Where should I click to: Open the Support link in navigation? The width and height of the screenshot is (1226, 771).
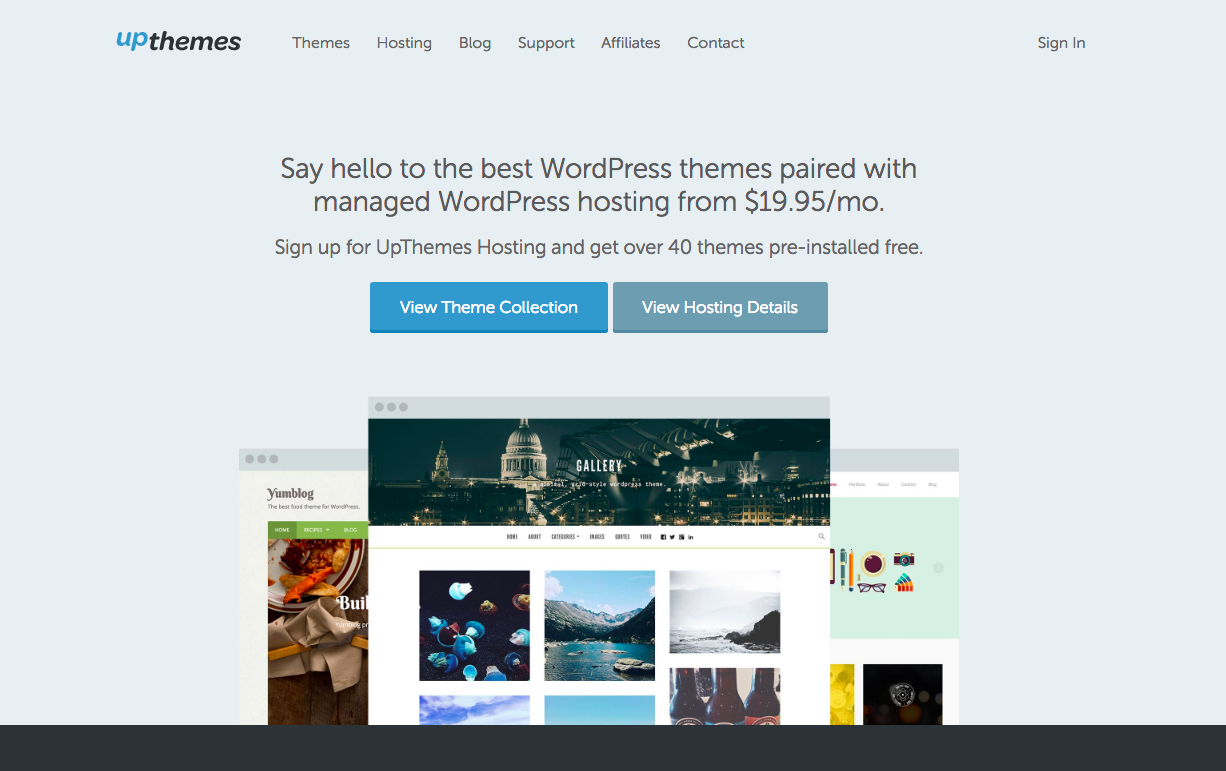click(x=546, y=42)
